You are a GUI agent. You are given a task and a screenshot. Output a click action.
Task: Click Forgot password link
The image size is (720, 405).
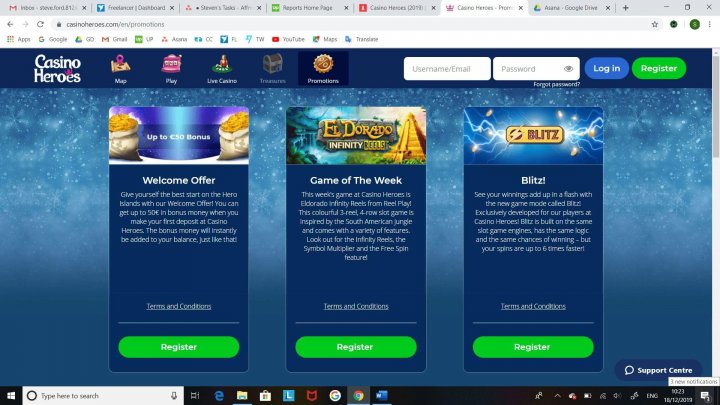[557, 84]
